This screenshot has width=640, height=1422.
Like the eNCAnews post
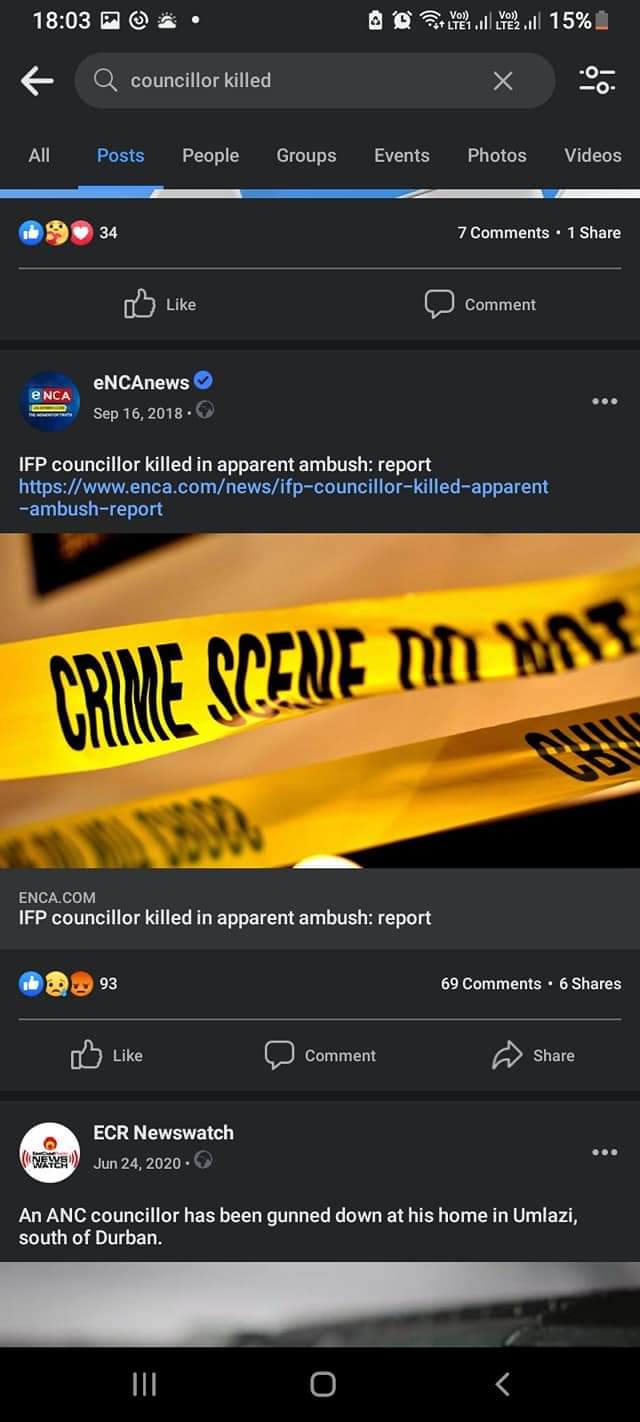(x=106, y=1055)
